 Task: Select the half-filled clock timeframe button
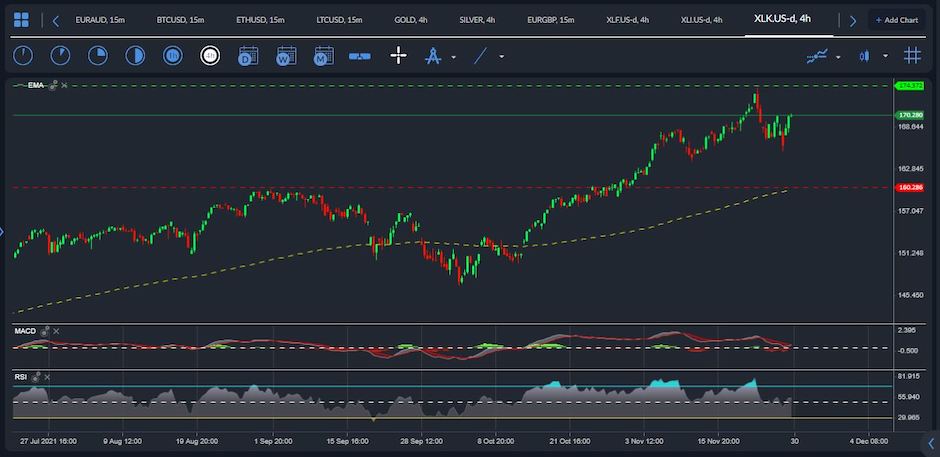(135, 56)
